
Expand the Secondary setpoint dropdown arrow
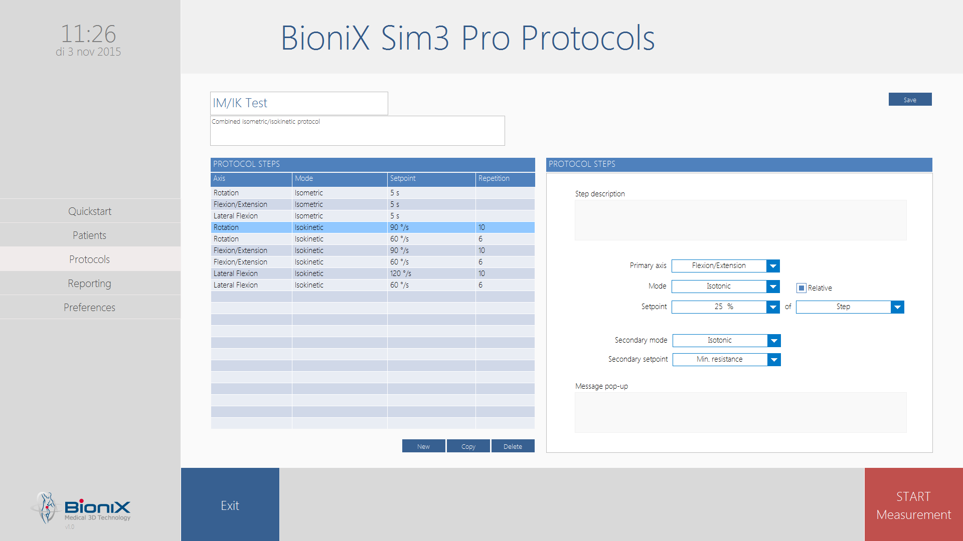pos(774,359)
